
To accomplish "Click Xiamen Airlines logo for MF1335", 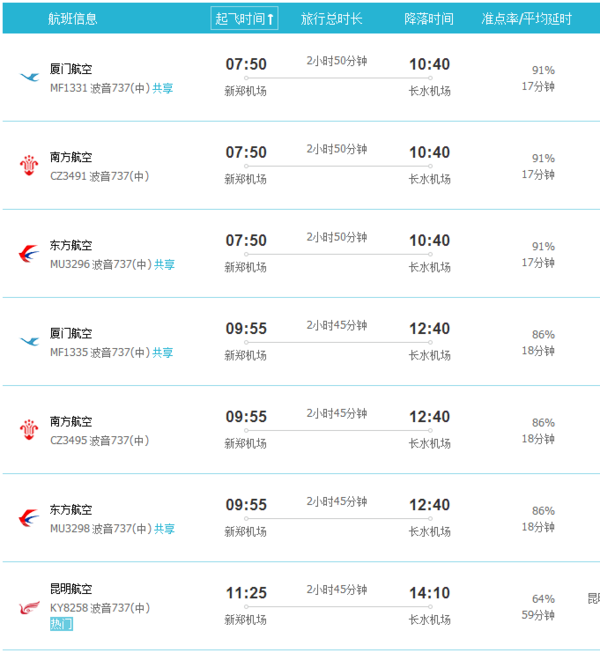I will click(30, 341).
